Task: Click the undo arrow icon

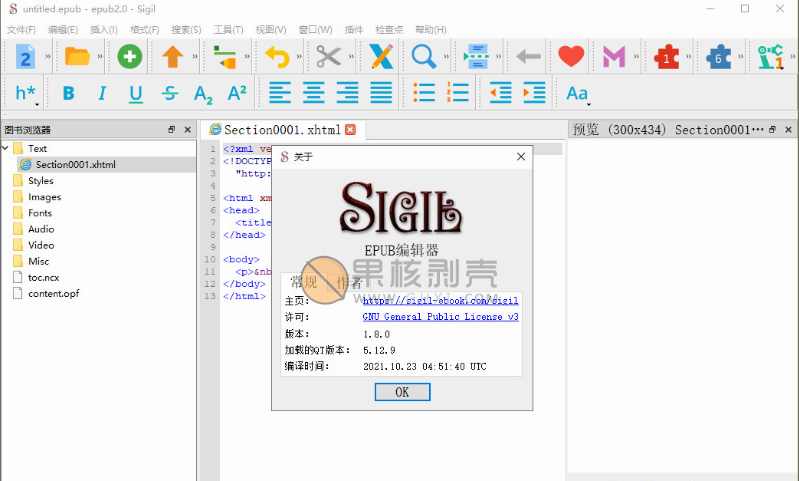Action: 277,56
